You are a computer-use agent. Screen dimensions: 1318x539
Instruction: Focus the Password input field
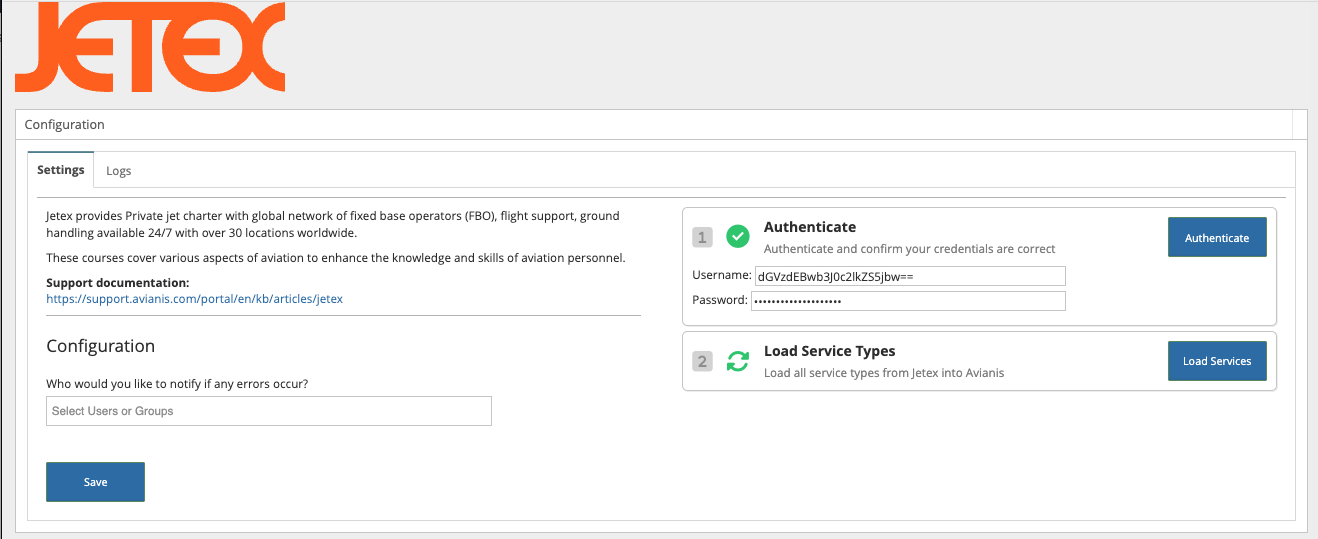pos(909,301)
